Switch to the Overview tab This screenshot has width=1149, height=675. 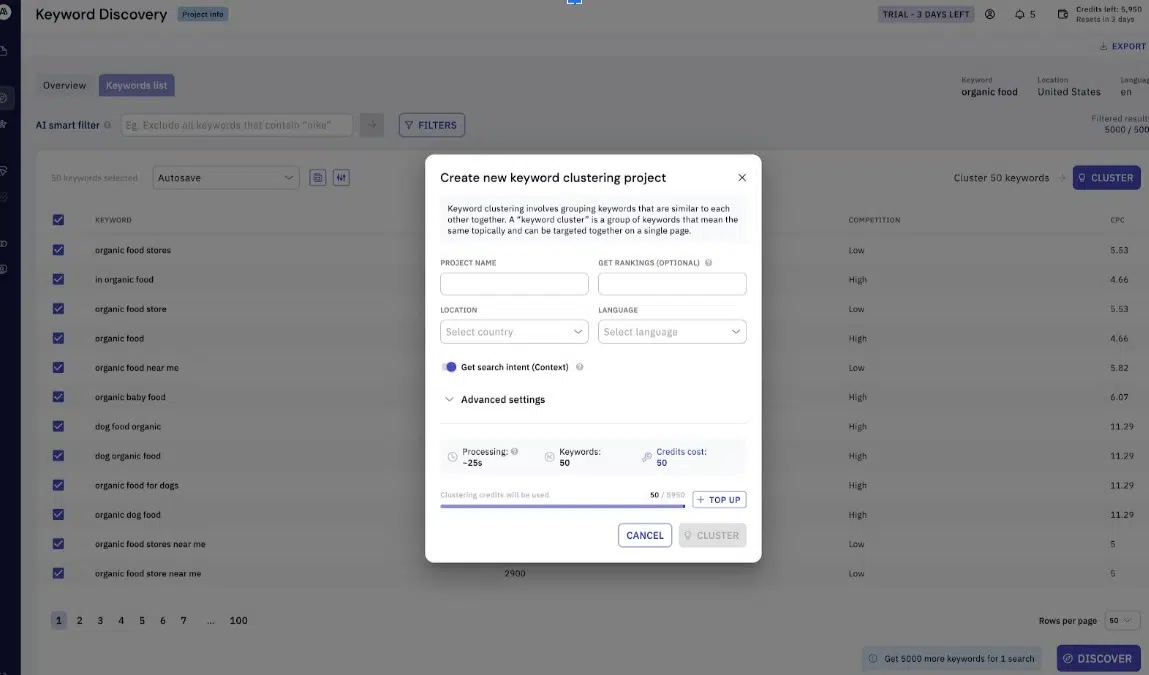tap(64, 85)
